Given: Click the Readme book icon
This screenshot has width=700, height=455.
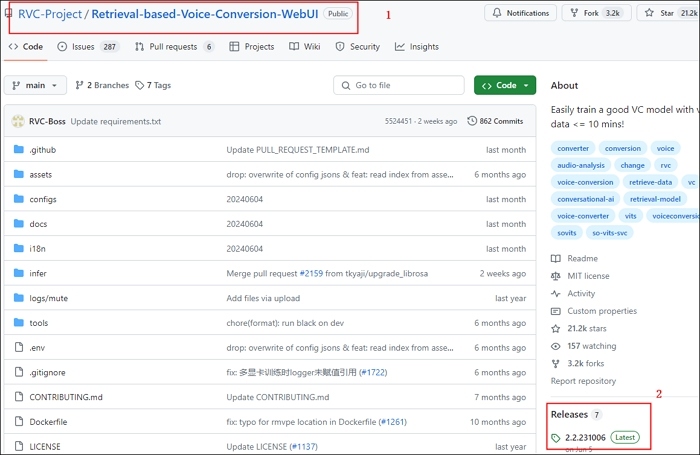Looking at the screenshot, I should (557, 258).
